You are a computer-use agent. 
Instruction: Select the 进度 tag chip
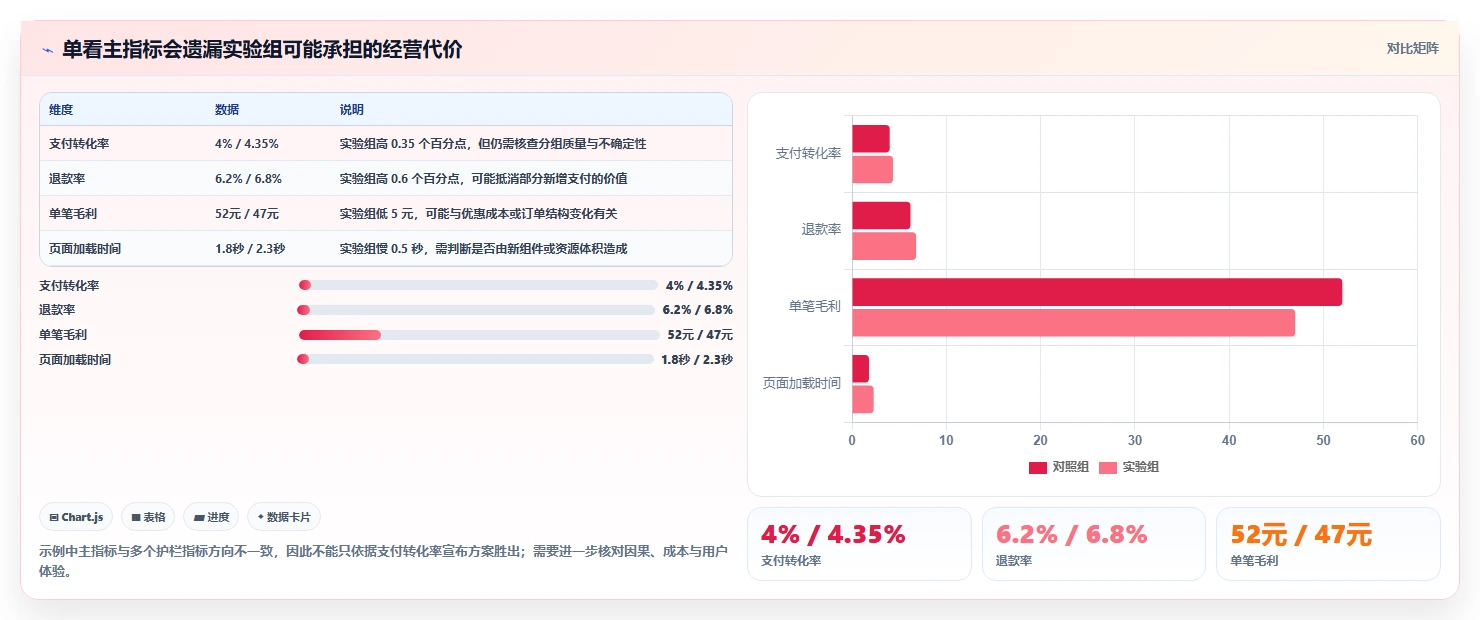pyautogui.click(x=211, y=517)
